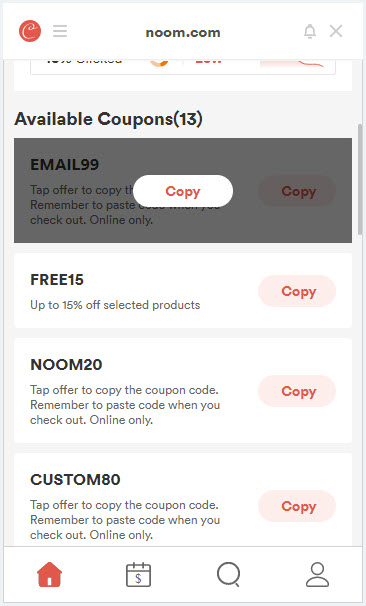366x606 pixels.
Task: Copy the NOOM20 coupon code
Action: point(297,391)
